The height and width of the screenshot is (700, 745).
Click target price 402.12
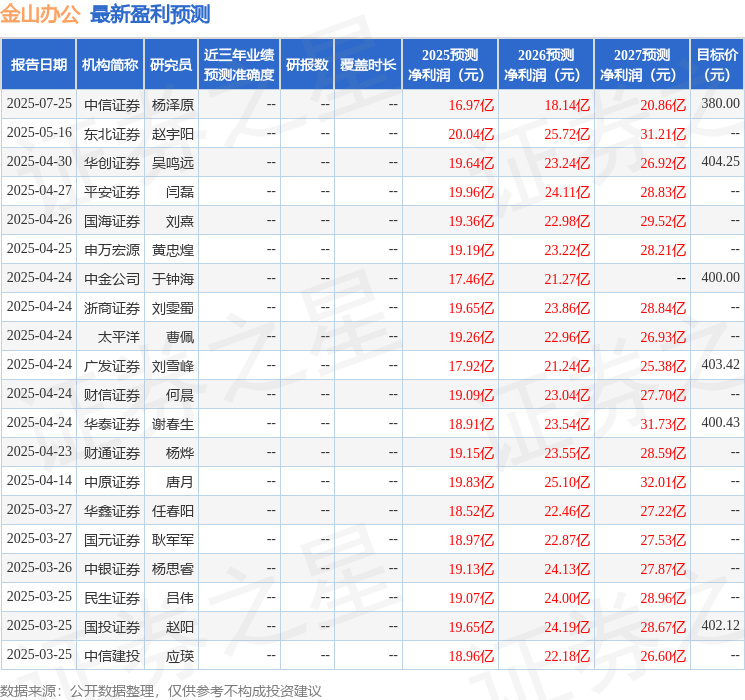pos(720,625)
